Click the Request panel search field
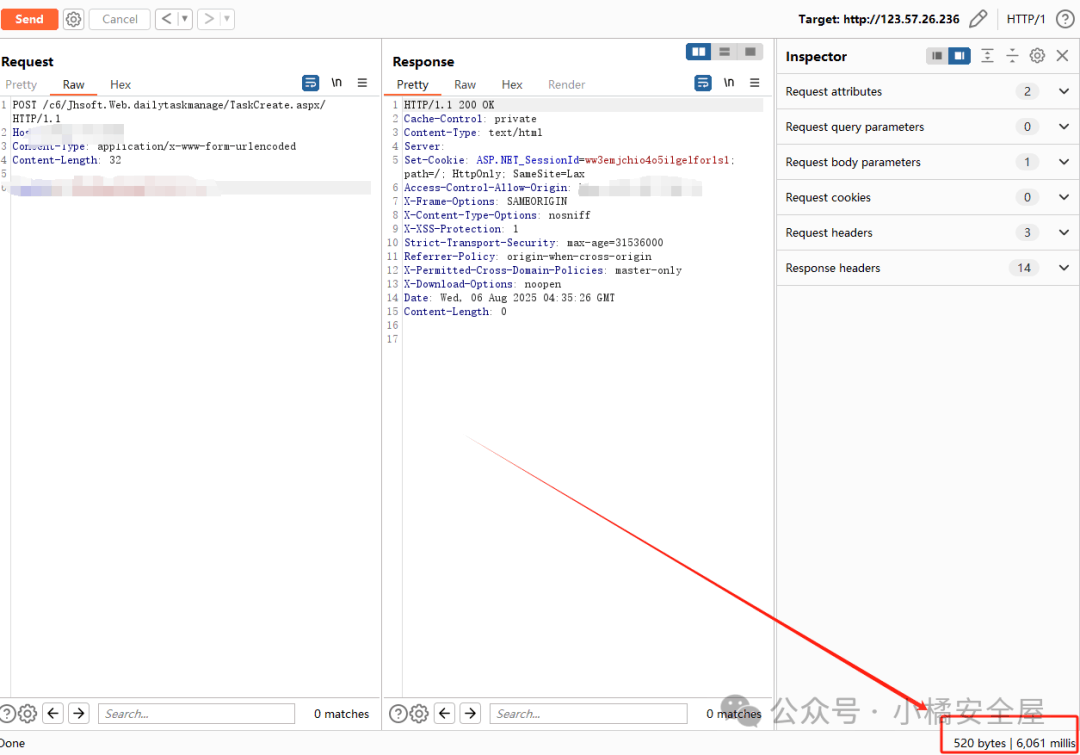The image size is (1080, 755). tap(197, 713)
